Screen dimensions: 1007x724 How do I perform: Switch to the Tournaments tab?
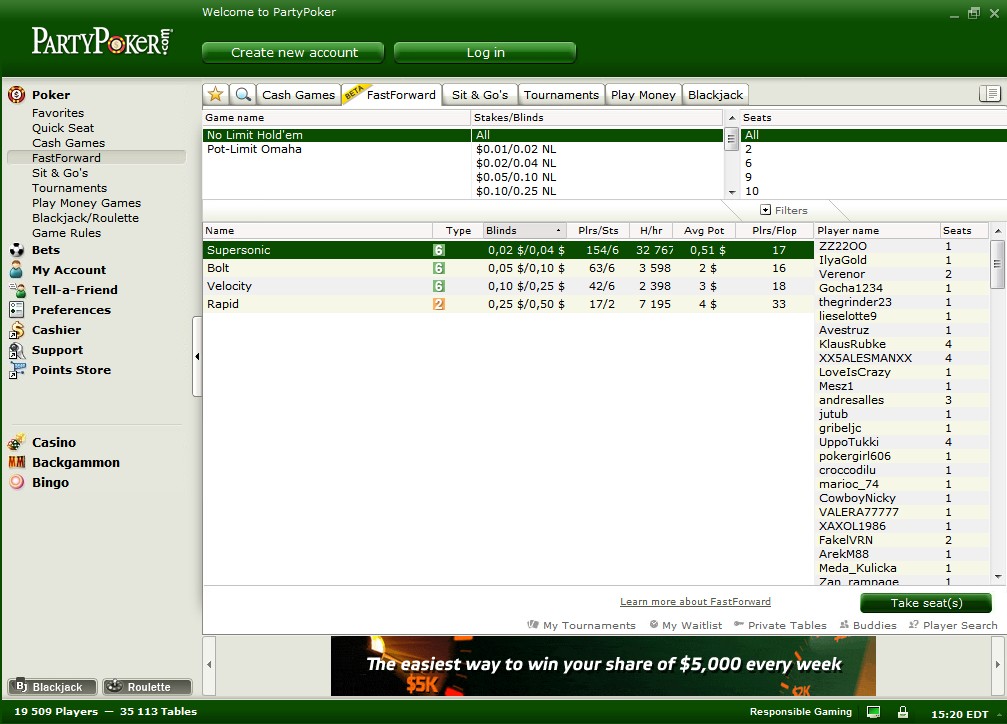click(561, 94)
